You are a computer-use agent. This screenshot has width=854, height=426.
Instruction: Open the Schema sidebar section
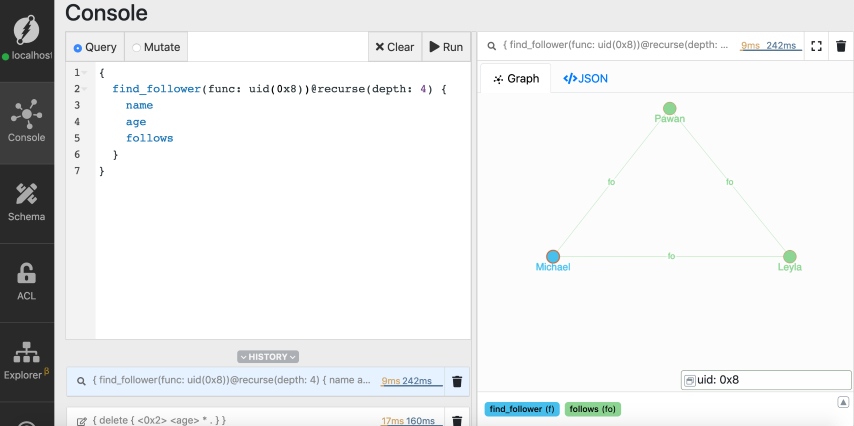27,201
